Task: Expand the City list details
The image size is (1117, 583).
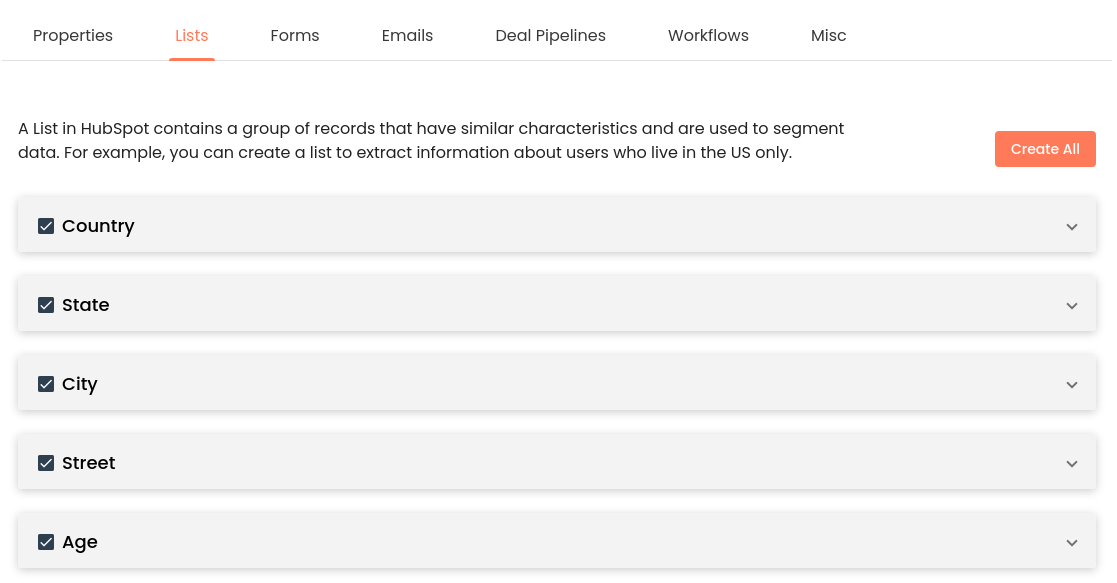Action: click(x=1071, y=383)
